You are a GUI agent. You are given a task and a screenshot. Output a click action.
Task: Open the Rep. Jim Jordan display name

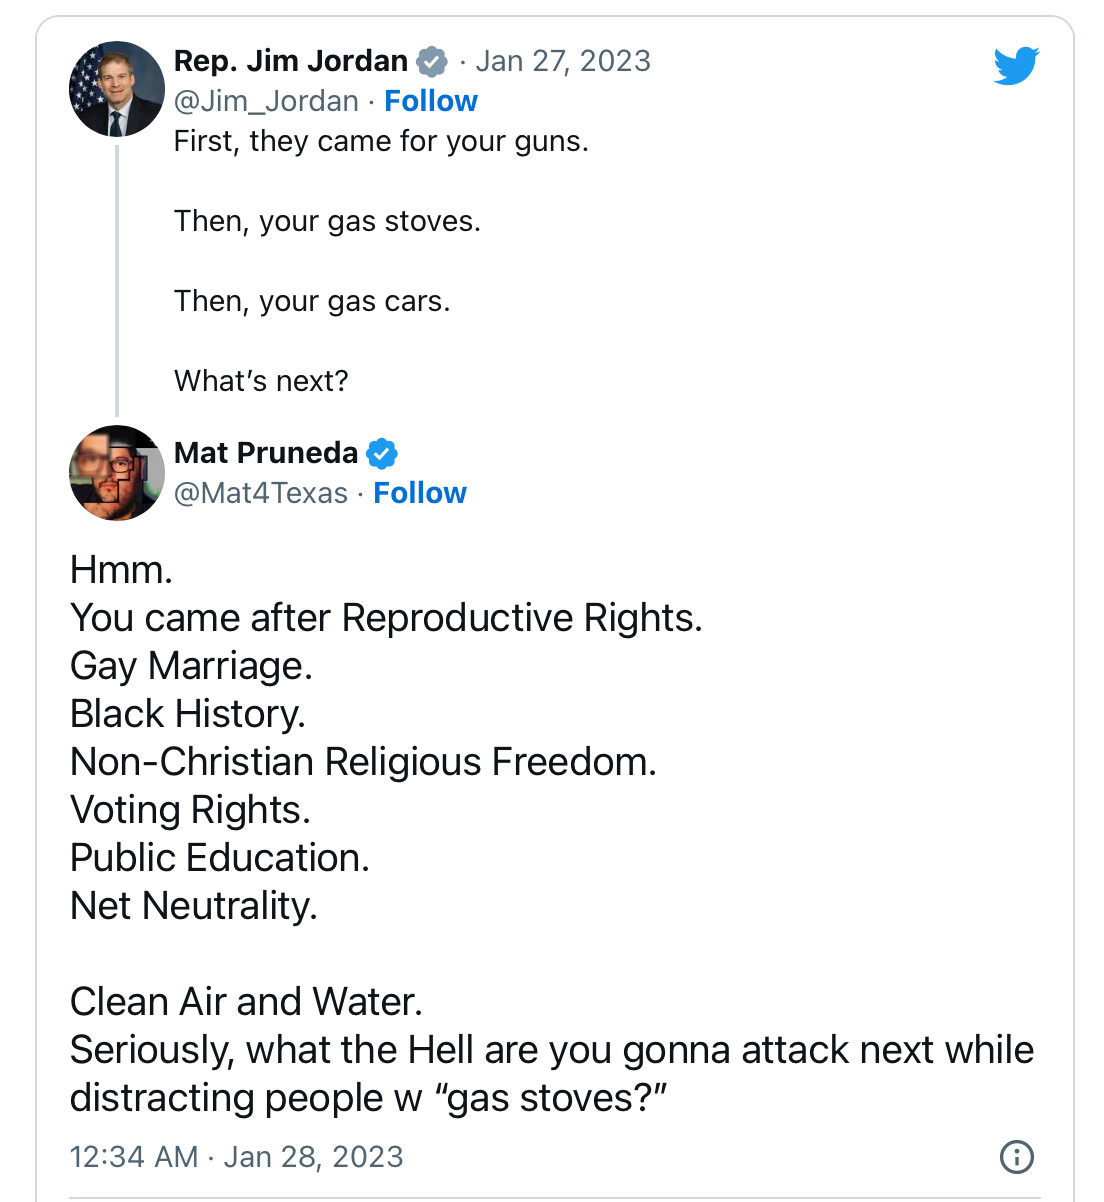coord(291,61)
